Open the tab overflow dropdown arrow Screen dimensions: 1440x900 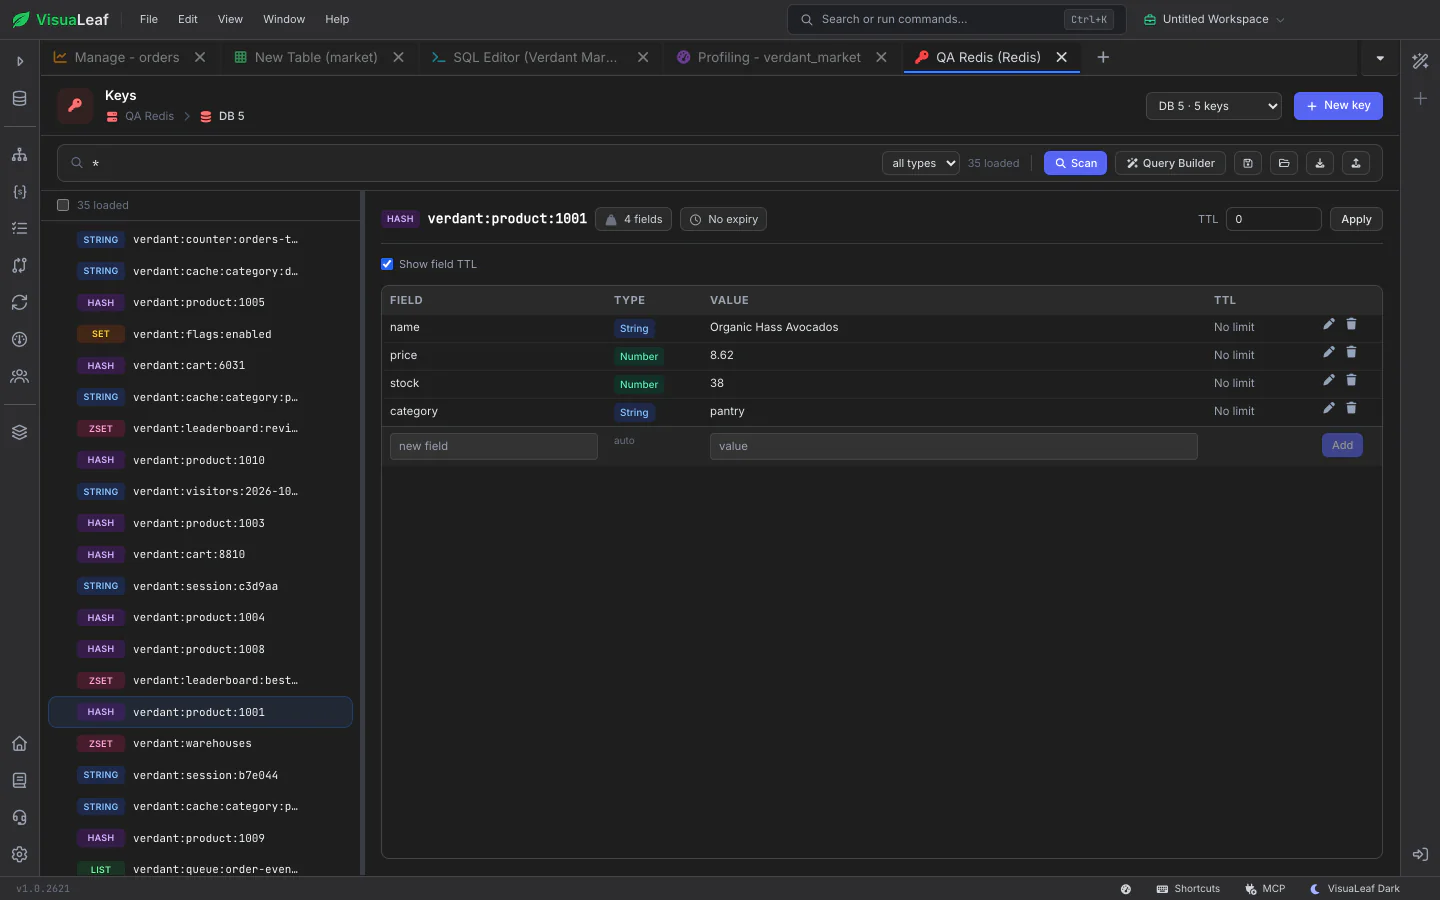pyautogui.click(x=1380, y=58)
